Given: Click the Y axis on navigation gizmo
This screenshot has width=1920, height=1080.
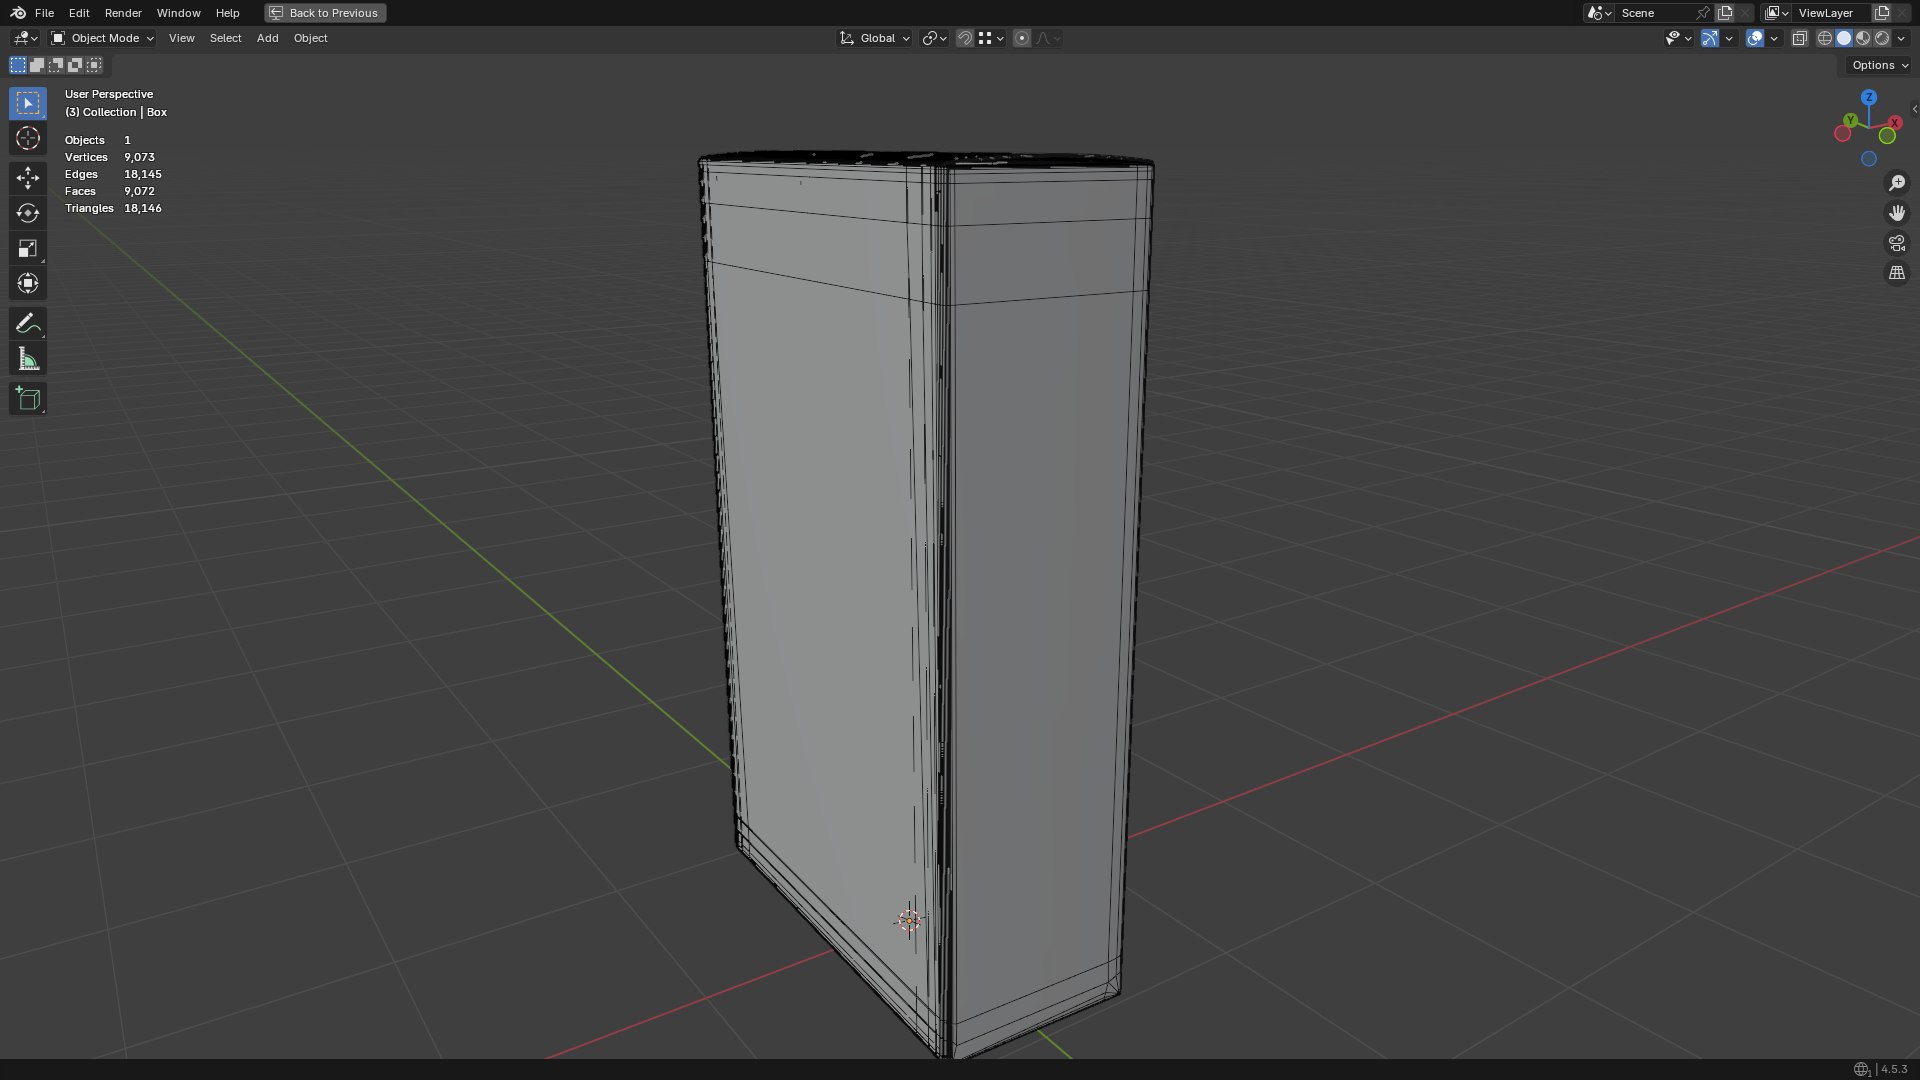Looking at the screenshot, I should click(x=1851, y=120).
